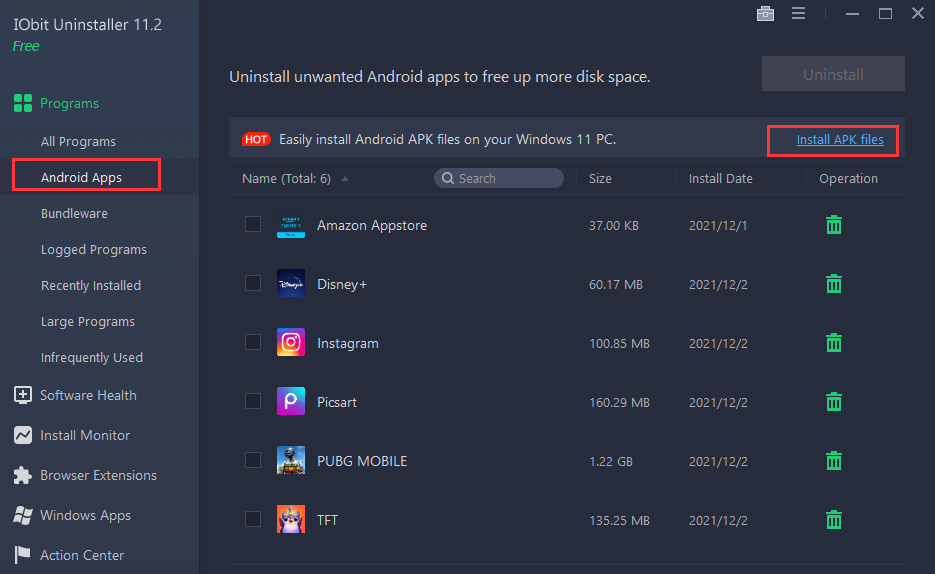Uninstall PUBG MOBILE with trash icon
Viewport: 935px width, 574px height.
tap(834, 461)
